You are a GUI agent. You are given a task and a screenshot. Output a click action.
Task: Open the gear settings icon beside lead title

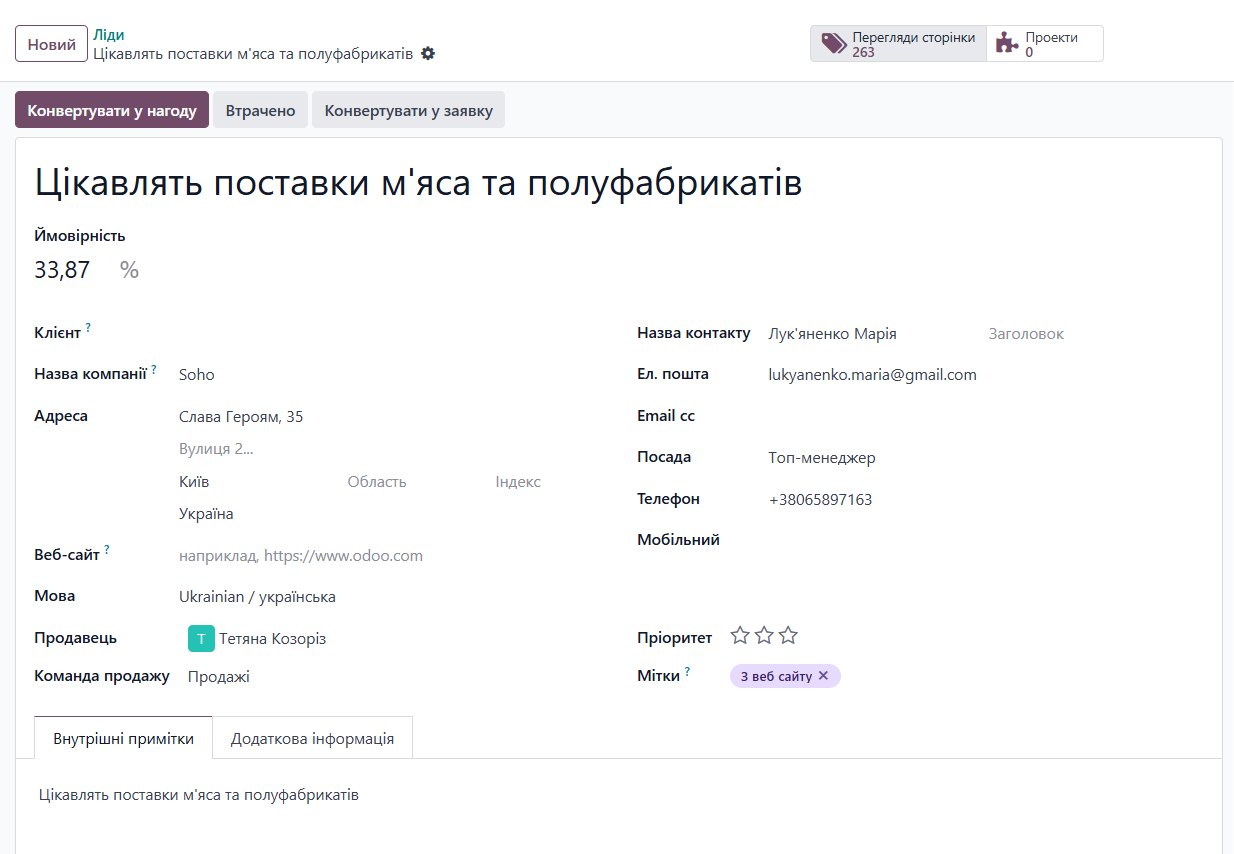(427, 53)
